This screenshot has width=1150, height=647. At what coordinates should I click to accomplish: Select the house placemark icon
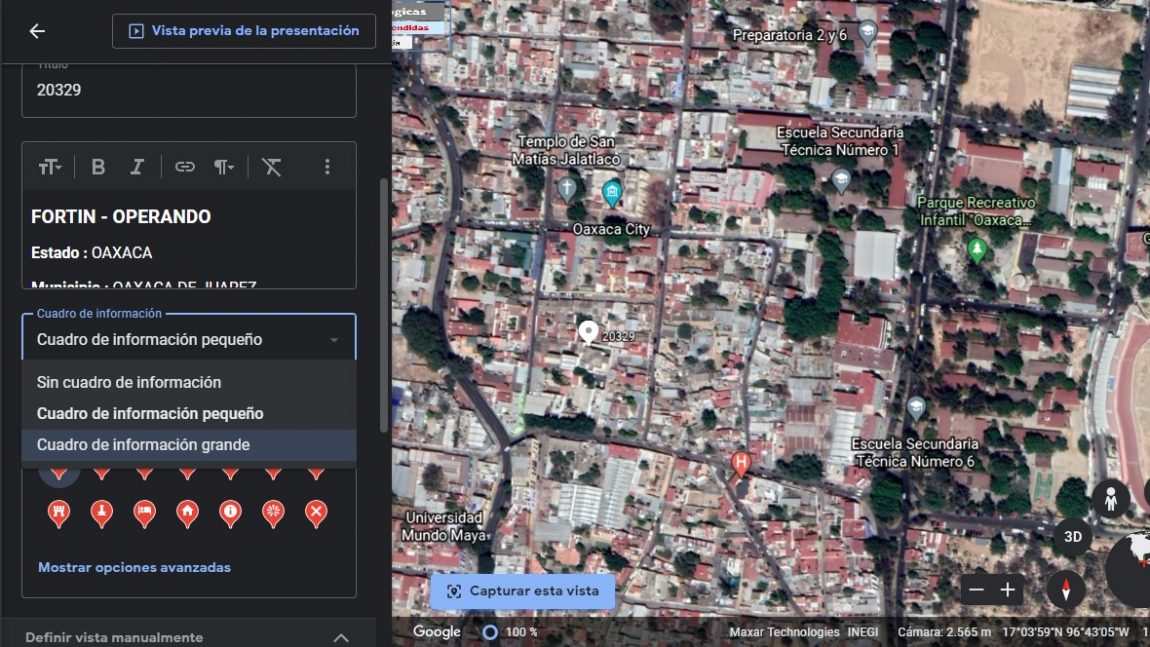tap(187, 513)
